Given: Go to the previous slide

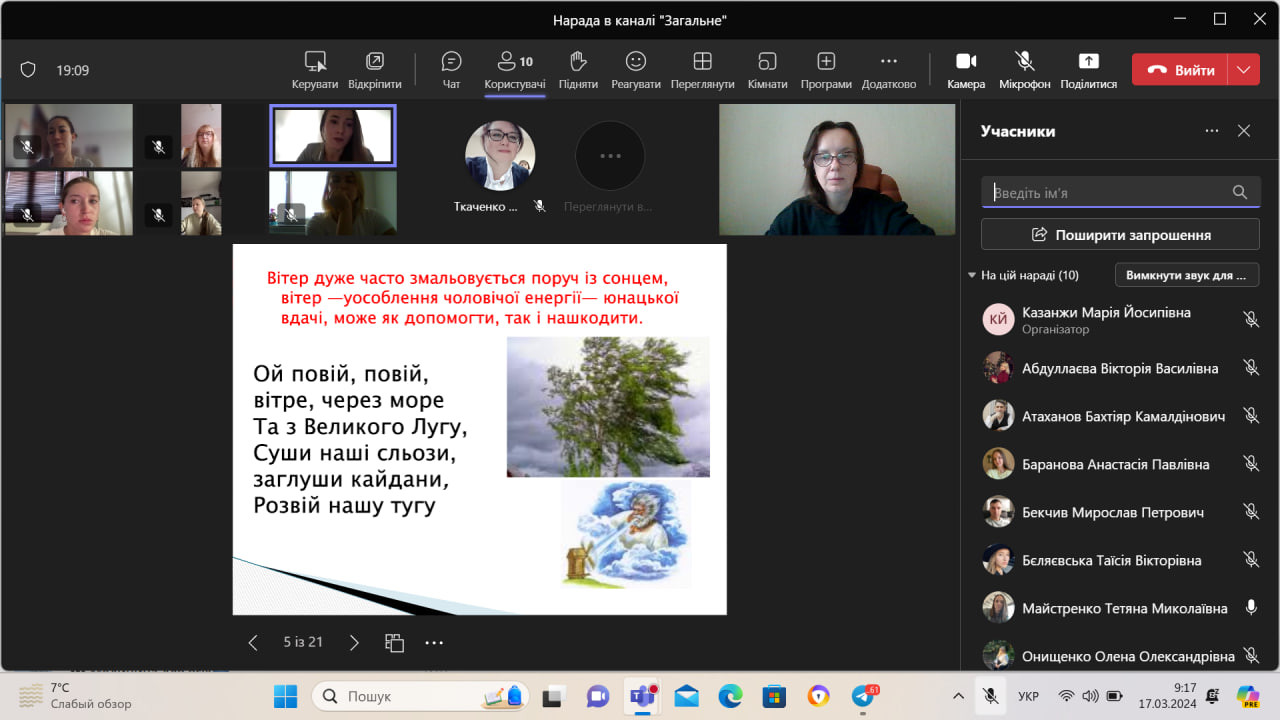Looking at the screenshot, I should point(253,643).
